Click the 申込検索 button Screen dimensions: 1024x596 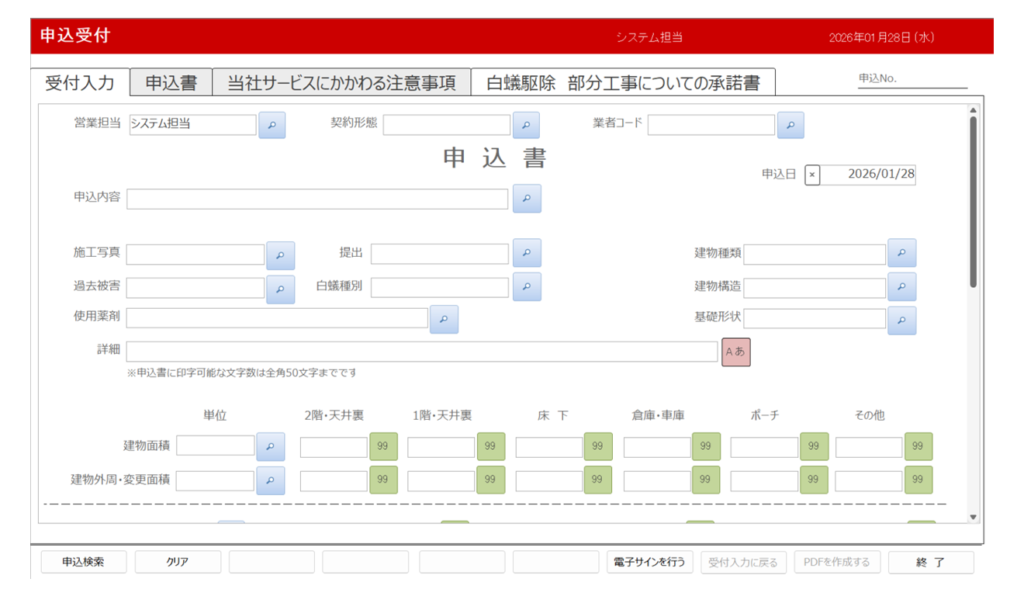click(x=84, y=562)
